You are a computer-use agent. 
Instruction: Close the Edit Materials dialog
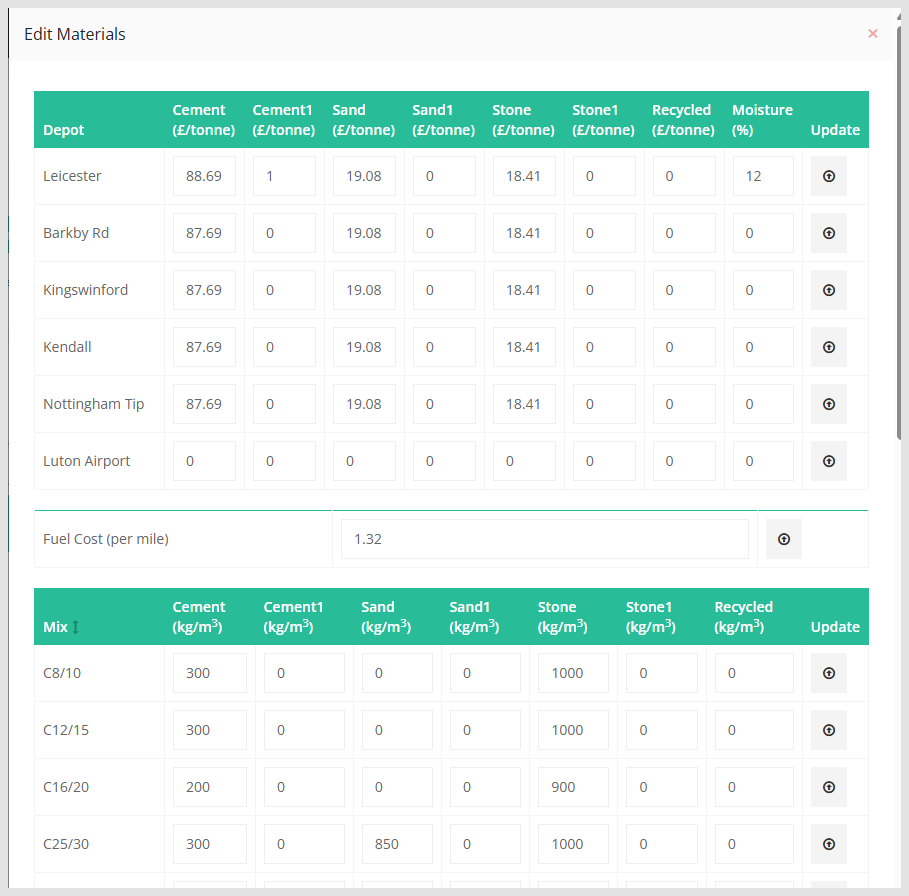872,34
